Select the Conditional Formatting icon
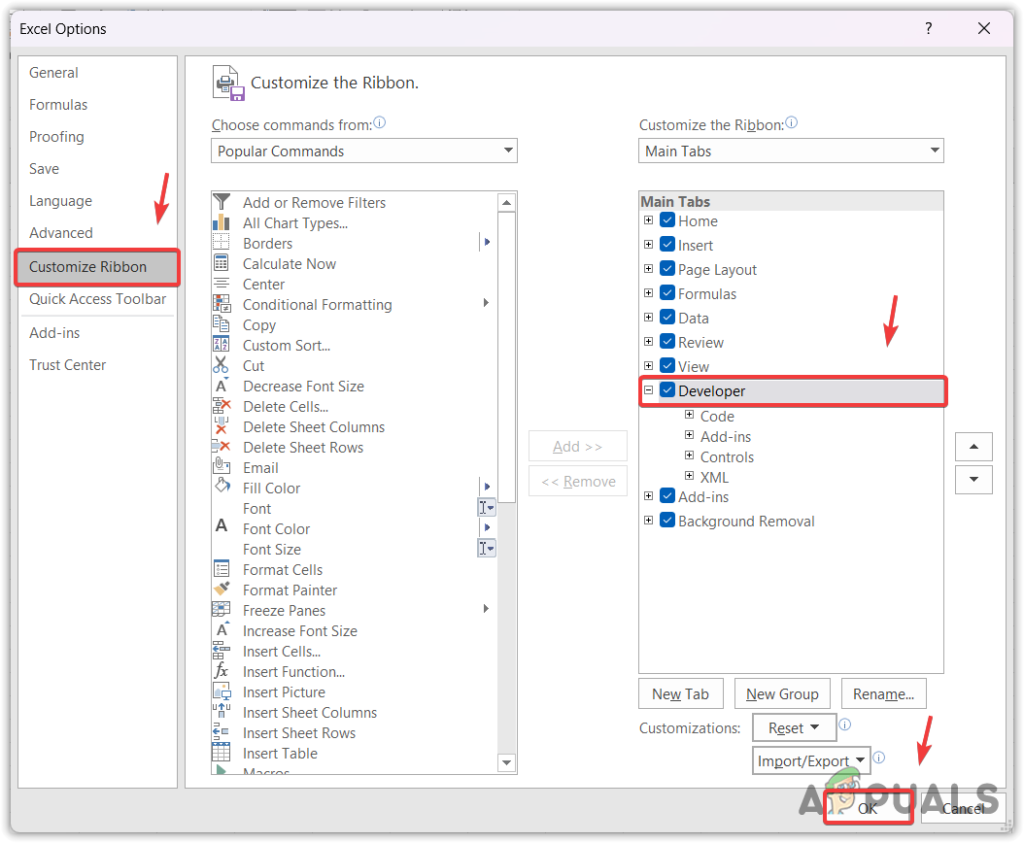Viewport: 1024px width, 843px height. tap(224, 304)
